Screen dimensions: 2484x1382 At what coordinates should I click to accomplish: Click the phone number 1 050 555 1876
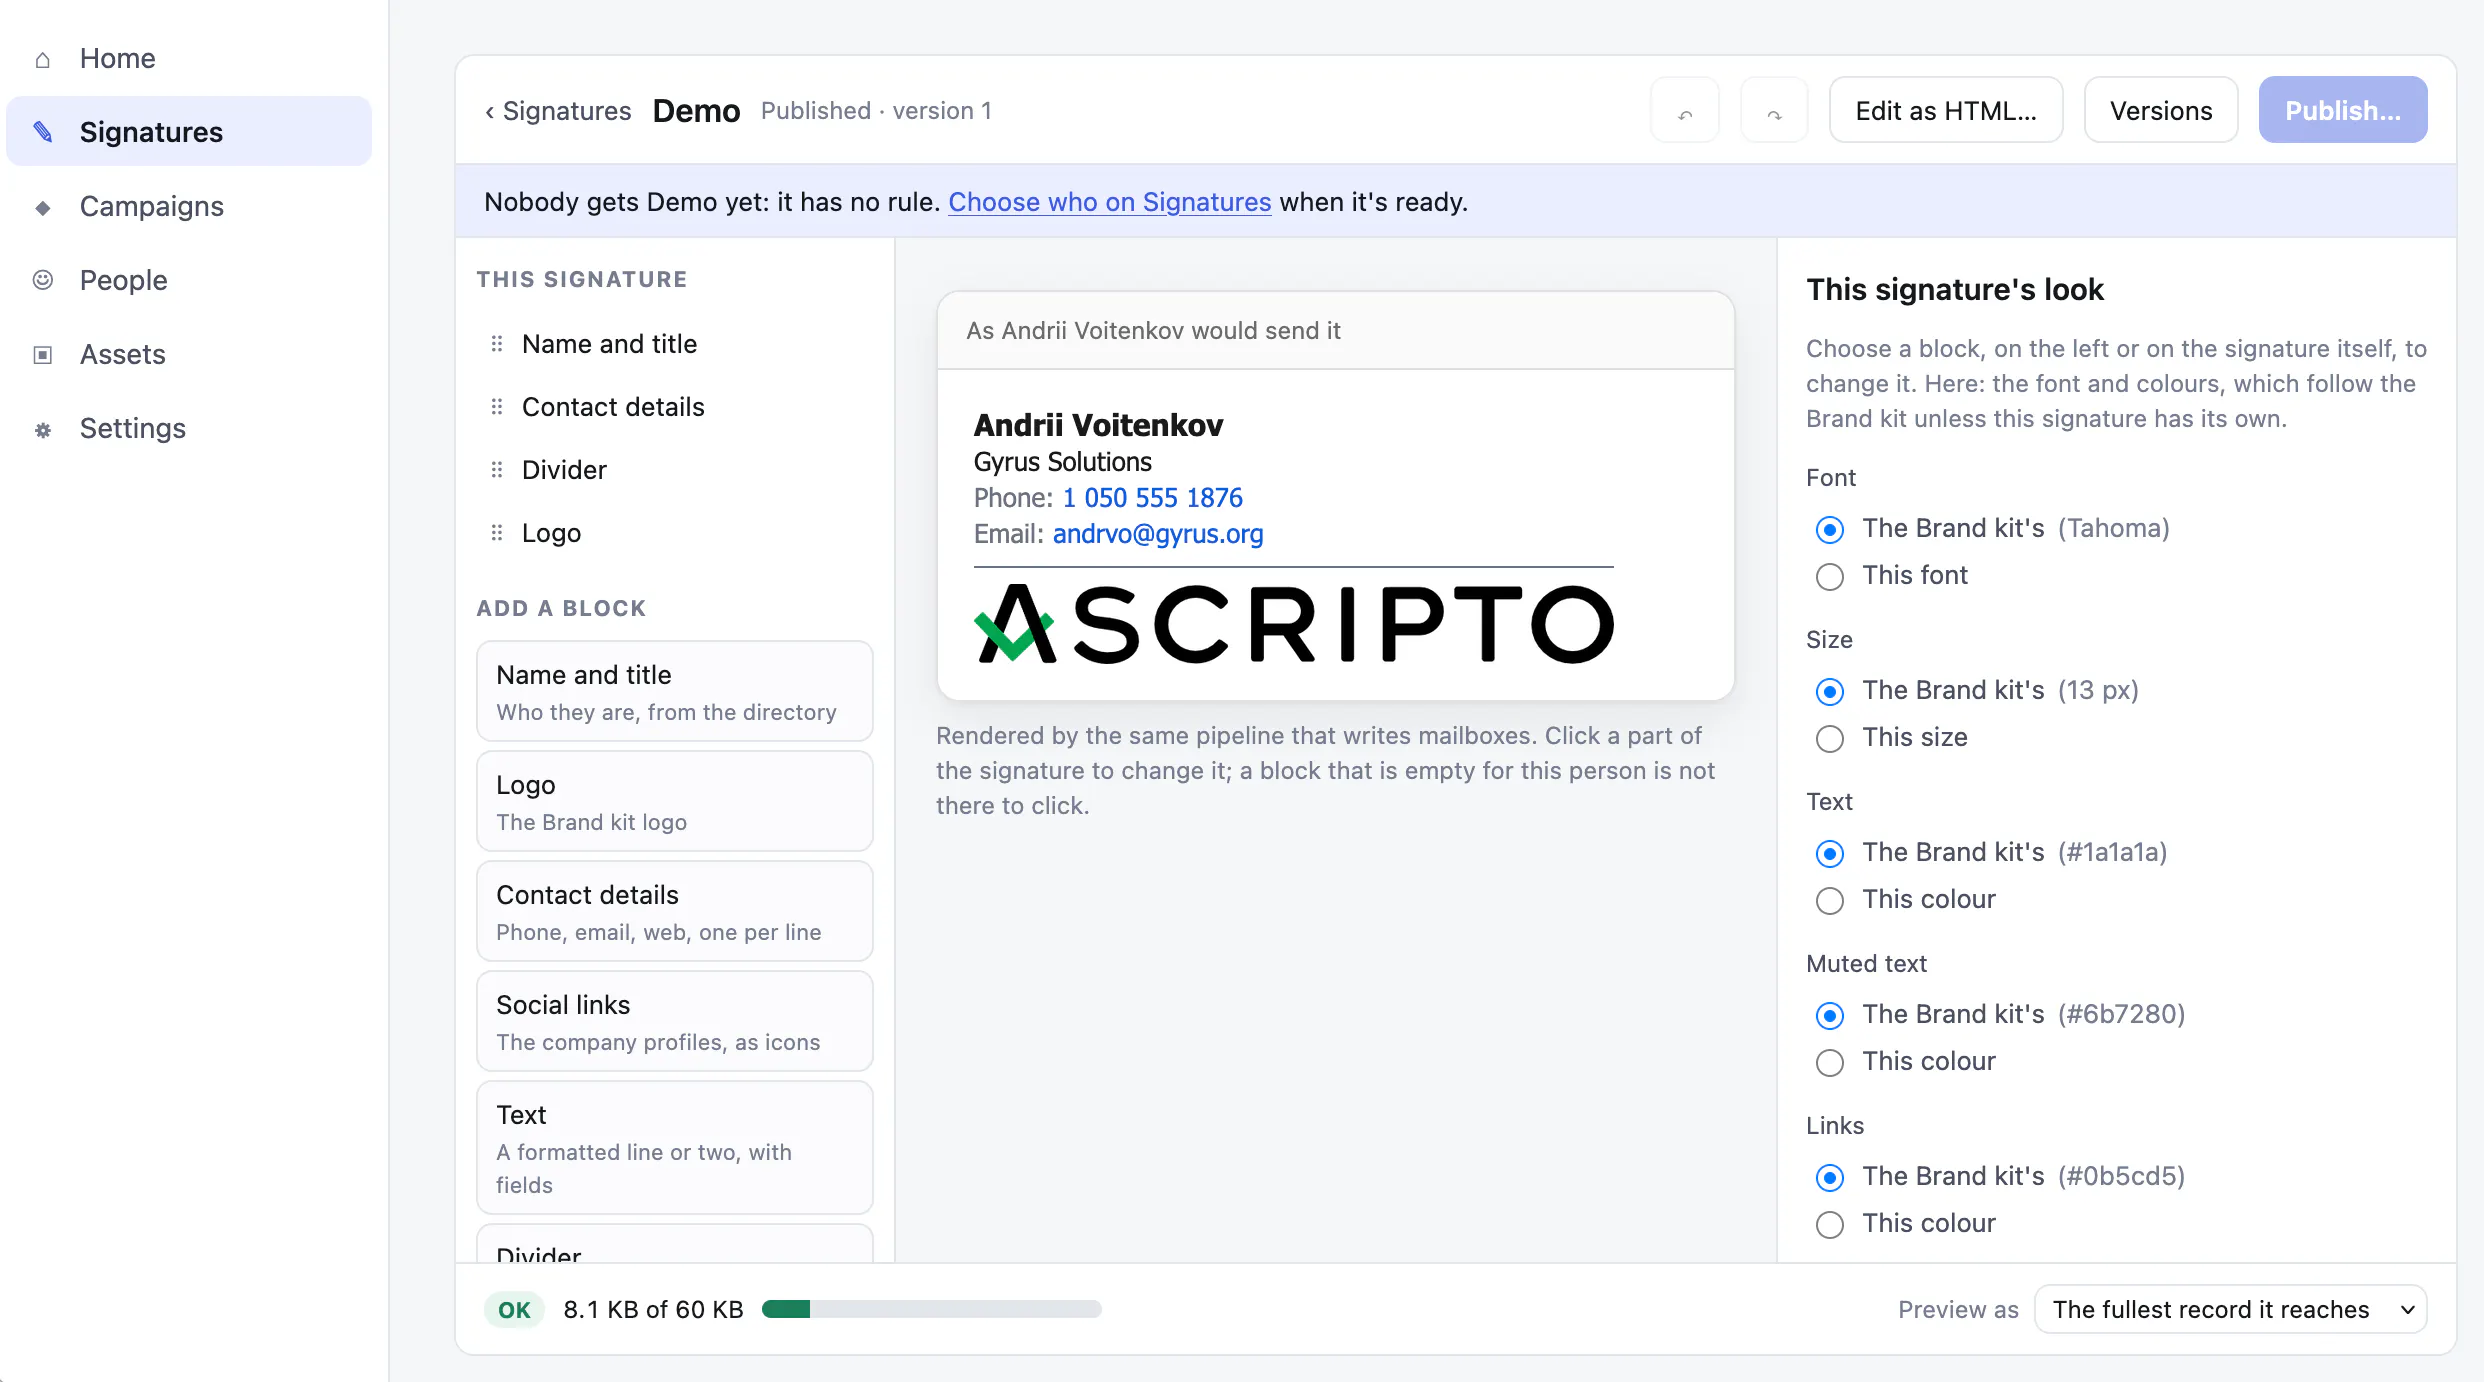click(x=1152, y=498)
